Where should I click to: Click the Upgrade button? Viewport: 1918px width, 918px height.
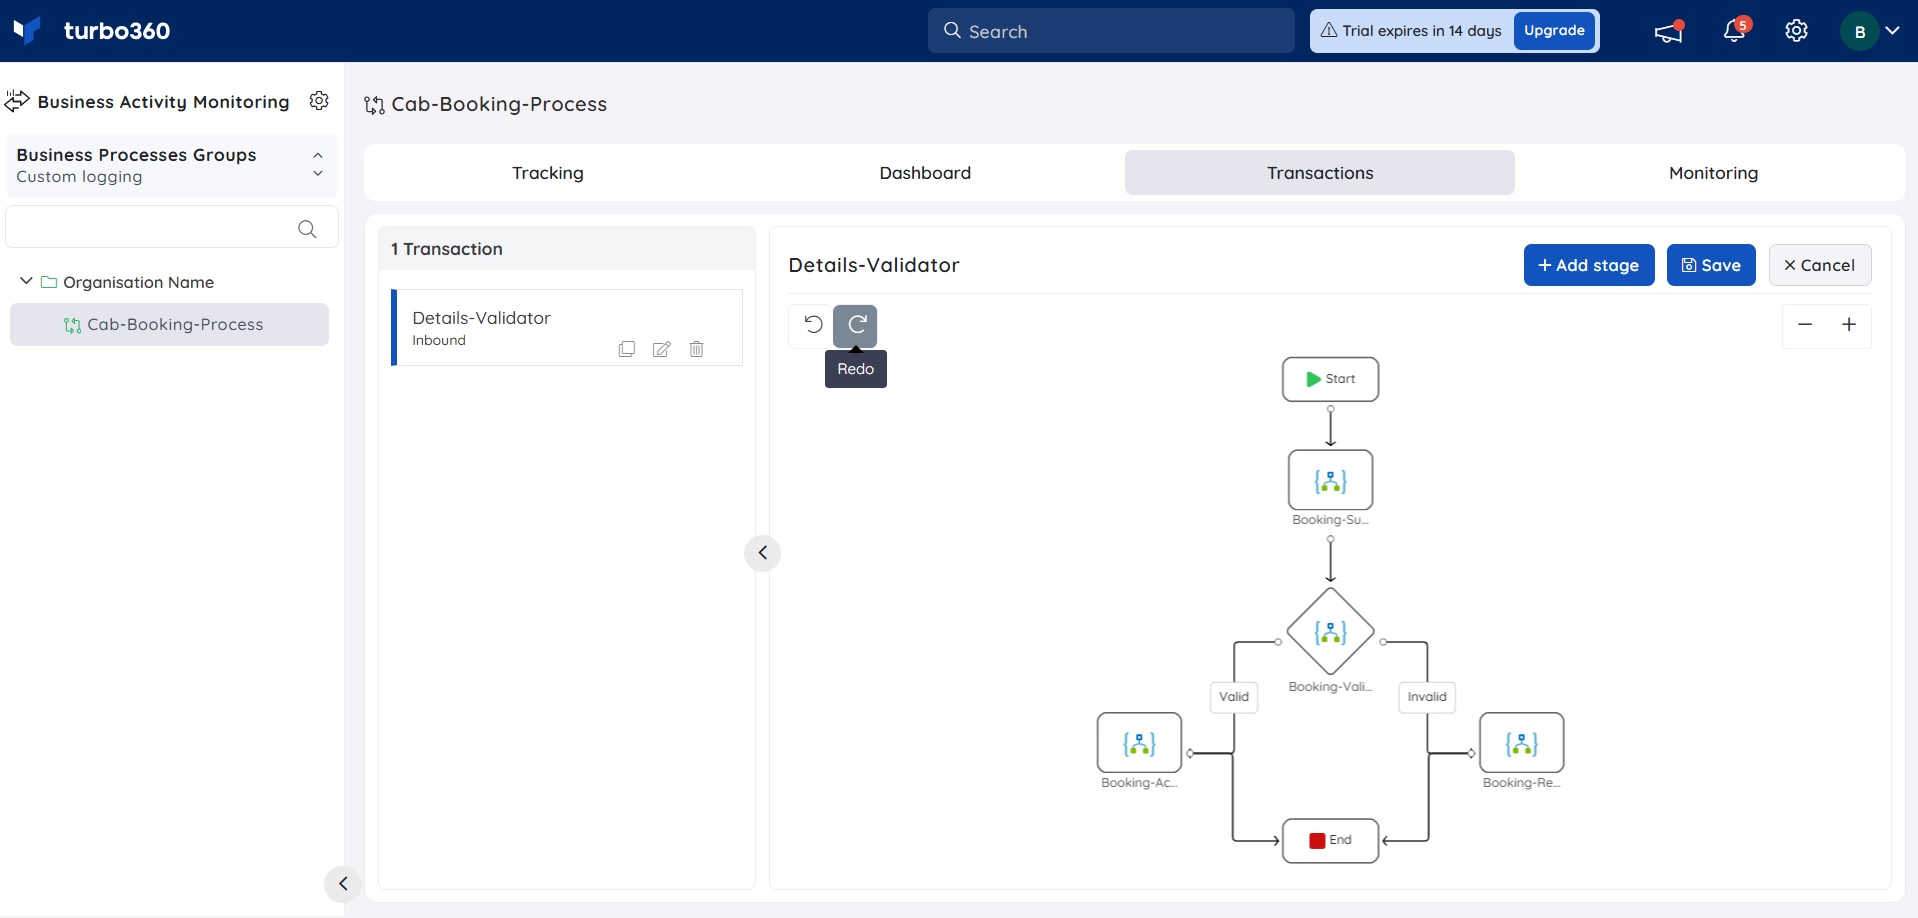(1554, 31)
